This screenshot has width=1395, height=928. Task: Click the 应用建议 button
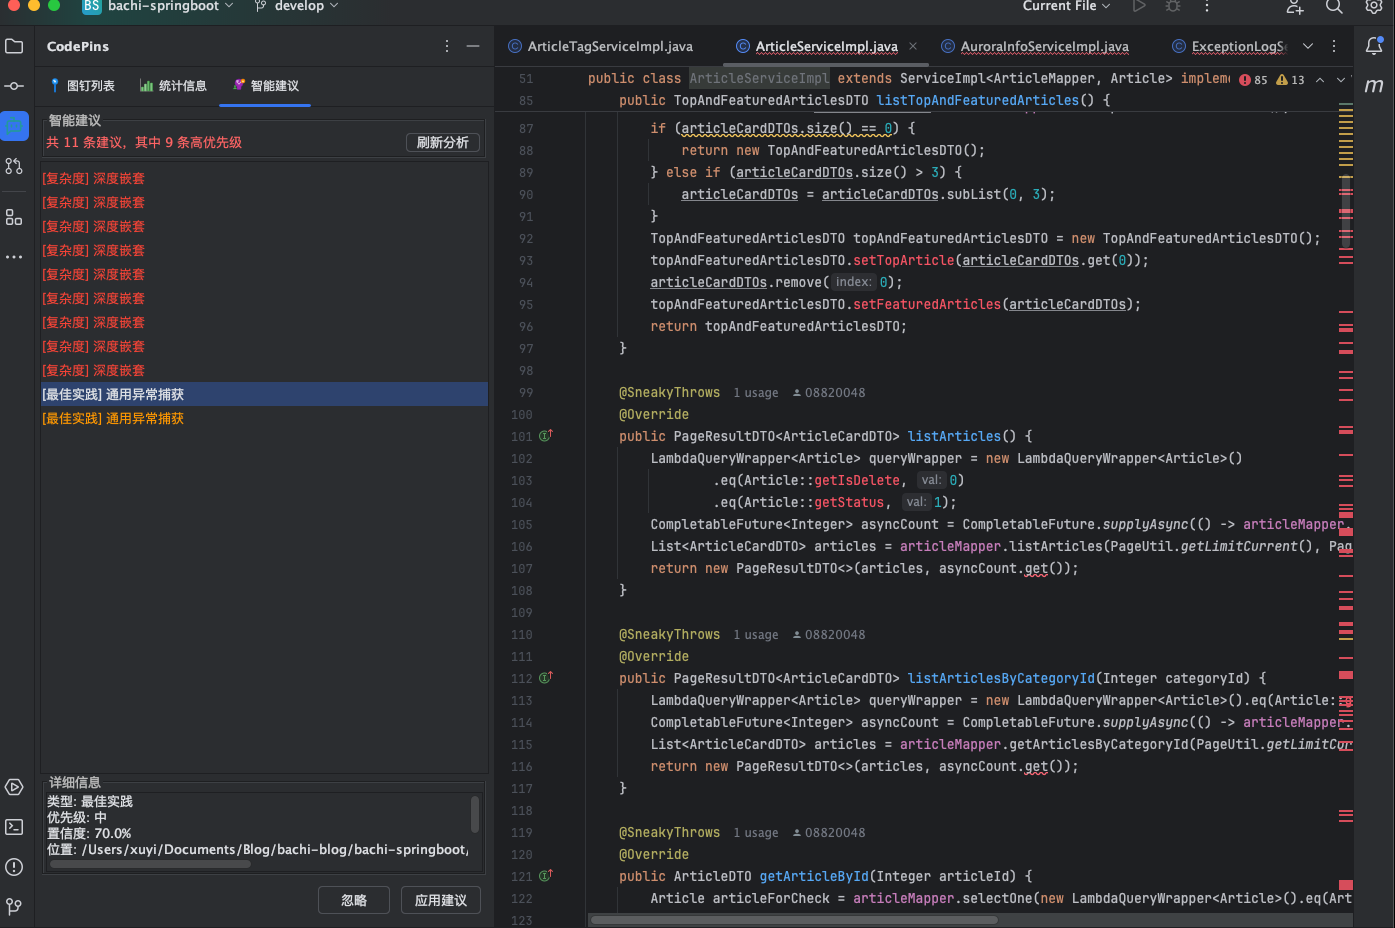441,900
